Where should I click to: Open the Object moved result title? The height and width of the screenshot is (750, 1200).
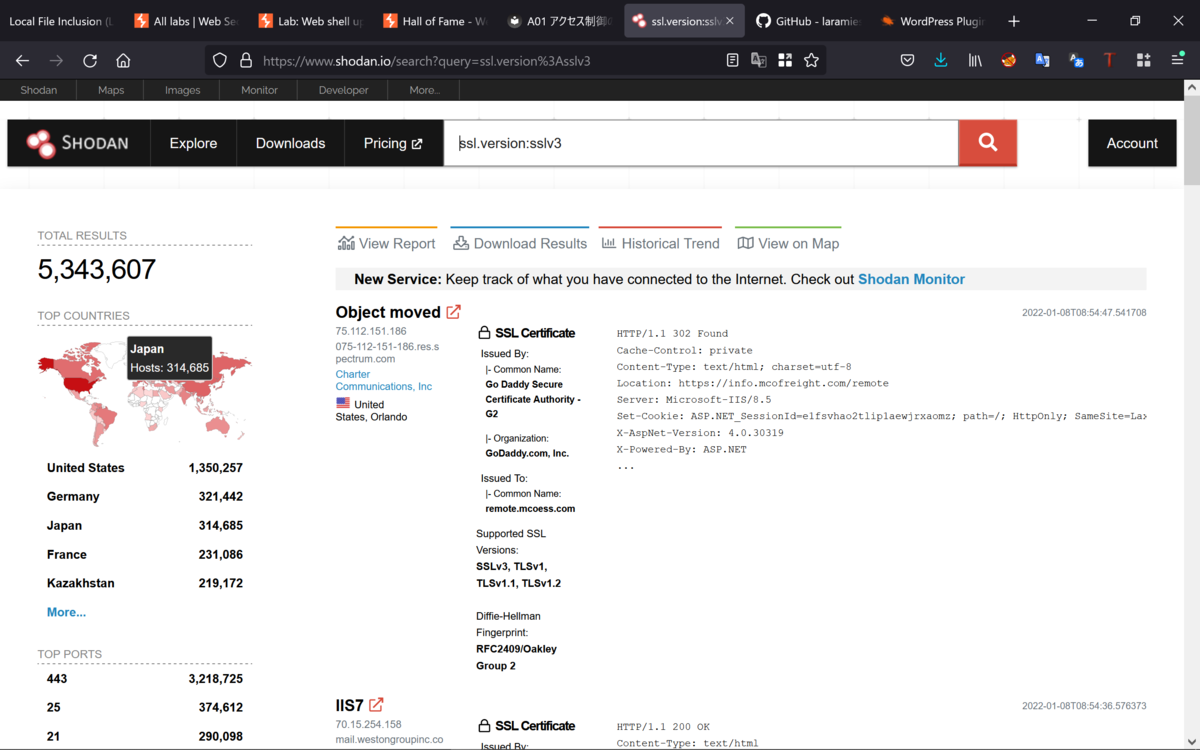388,312
